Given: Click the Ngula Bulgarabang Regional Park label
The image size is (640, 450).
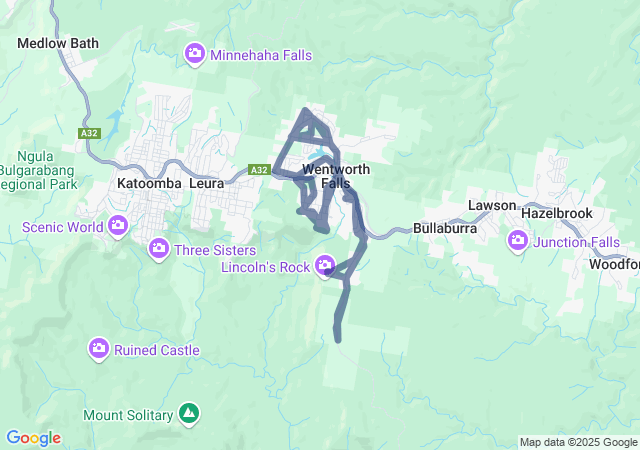Looking at the screenshot, I should coord(38,171).
